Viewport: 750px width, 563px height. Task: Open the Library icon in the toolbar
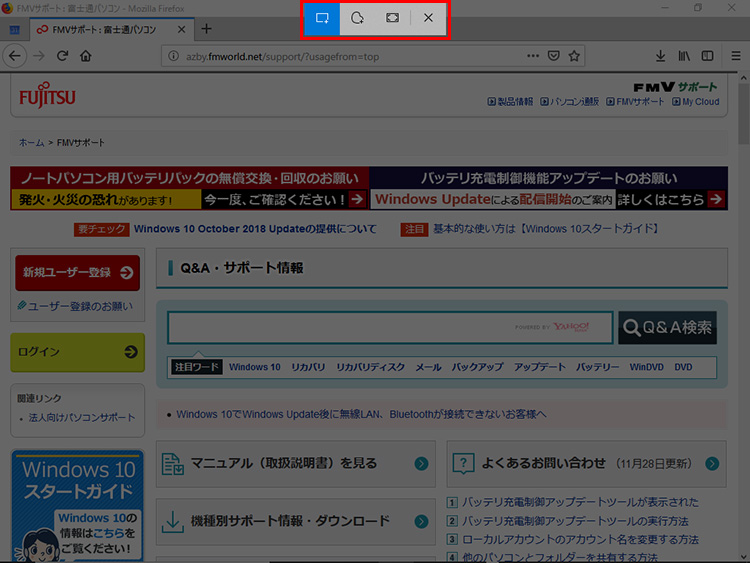pos(685,56)
